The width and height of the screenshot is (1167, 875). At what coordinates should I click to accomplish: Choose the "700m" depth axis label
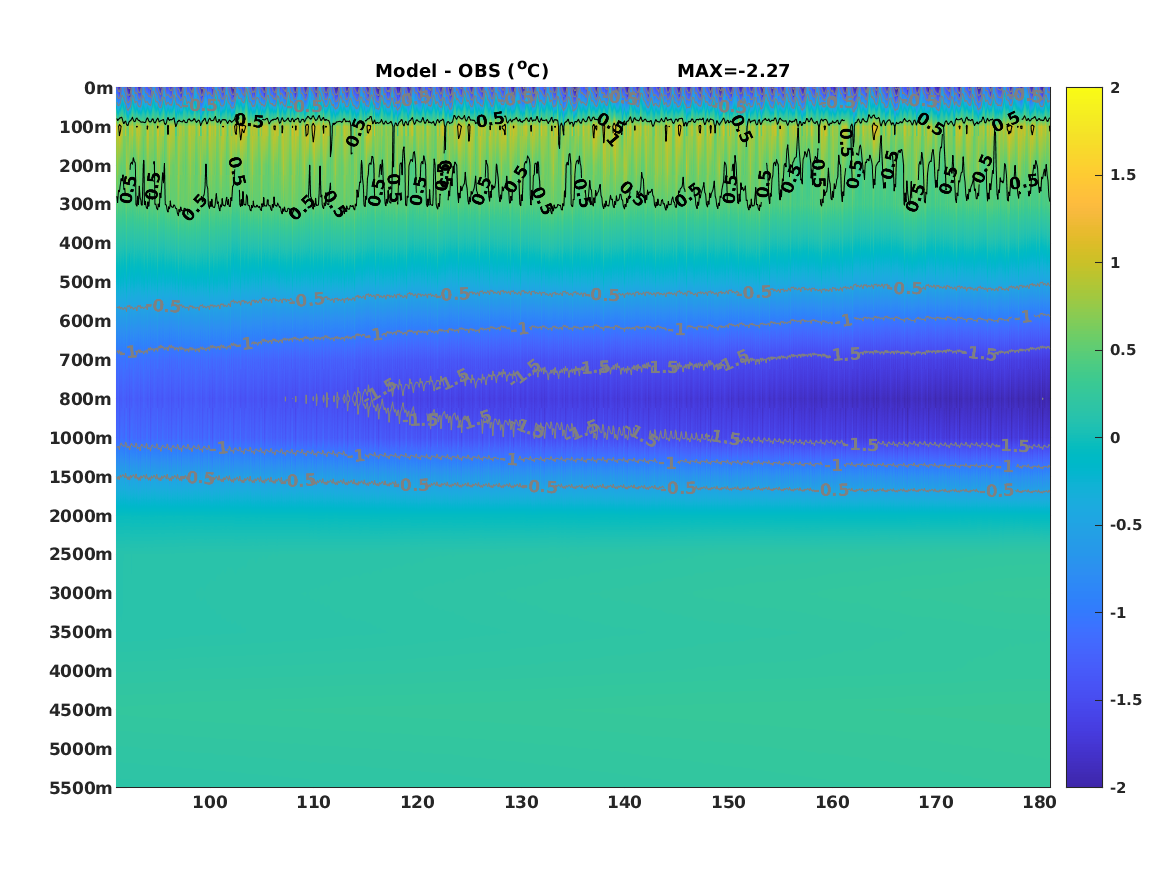(86, 360)
